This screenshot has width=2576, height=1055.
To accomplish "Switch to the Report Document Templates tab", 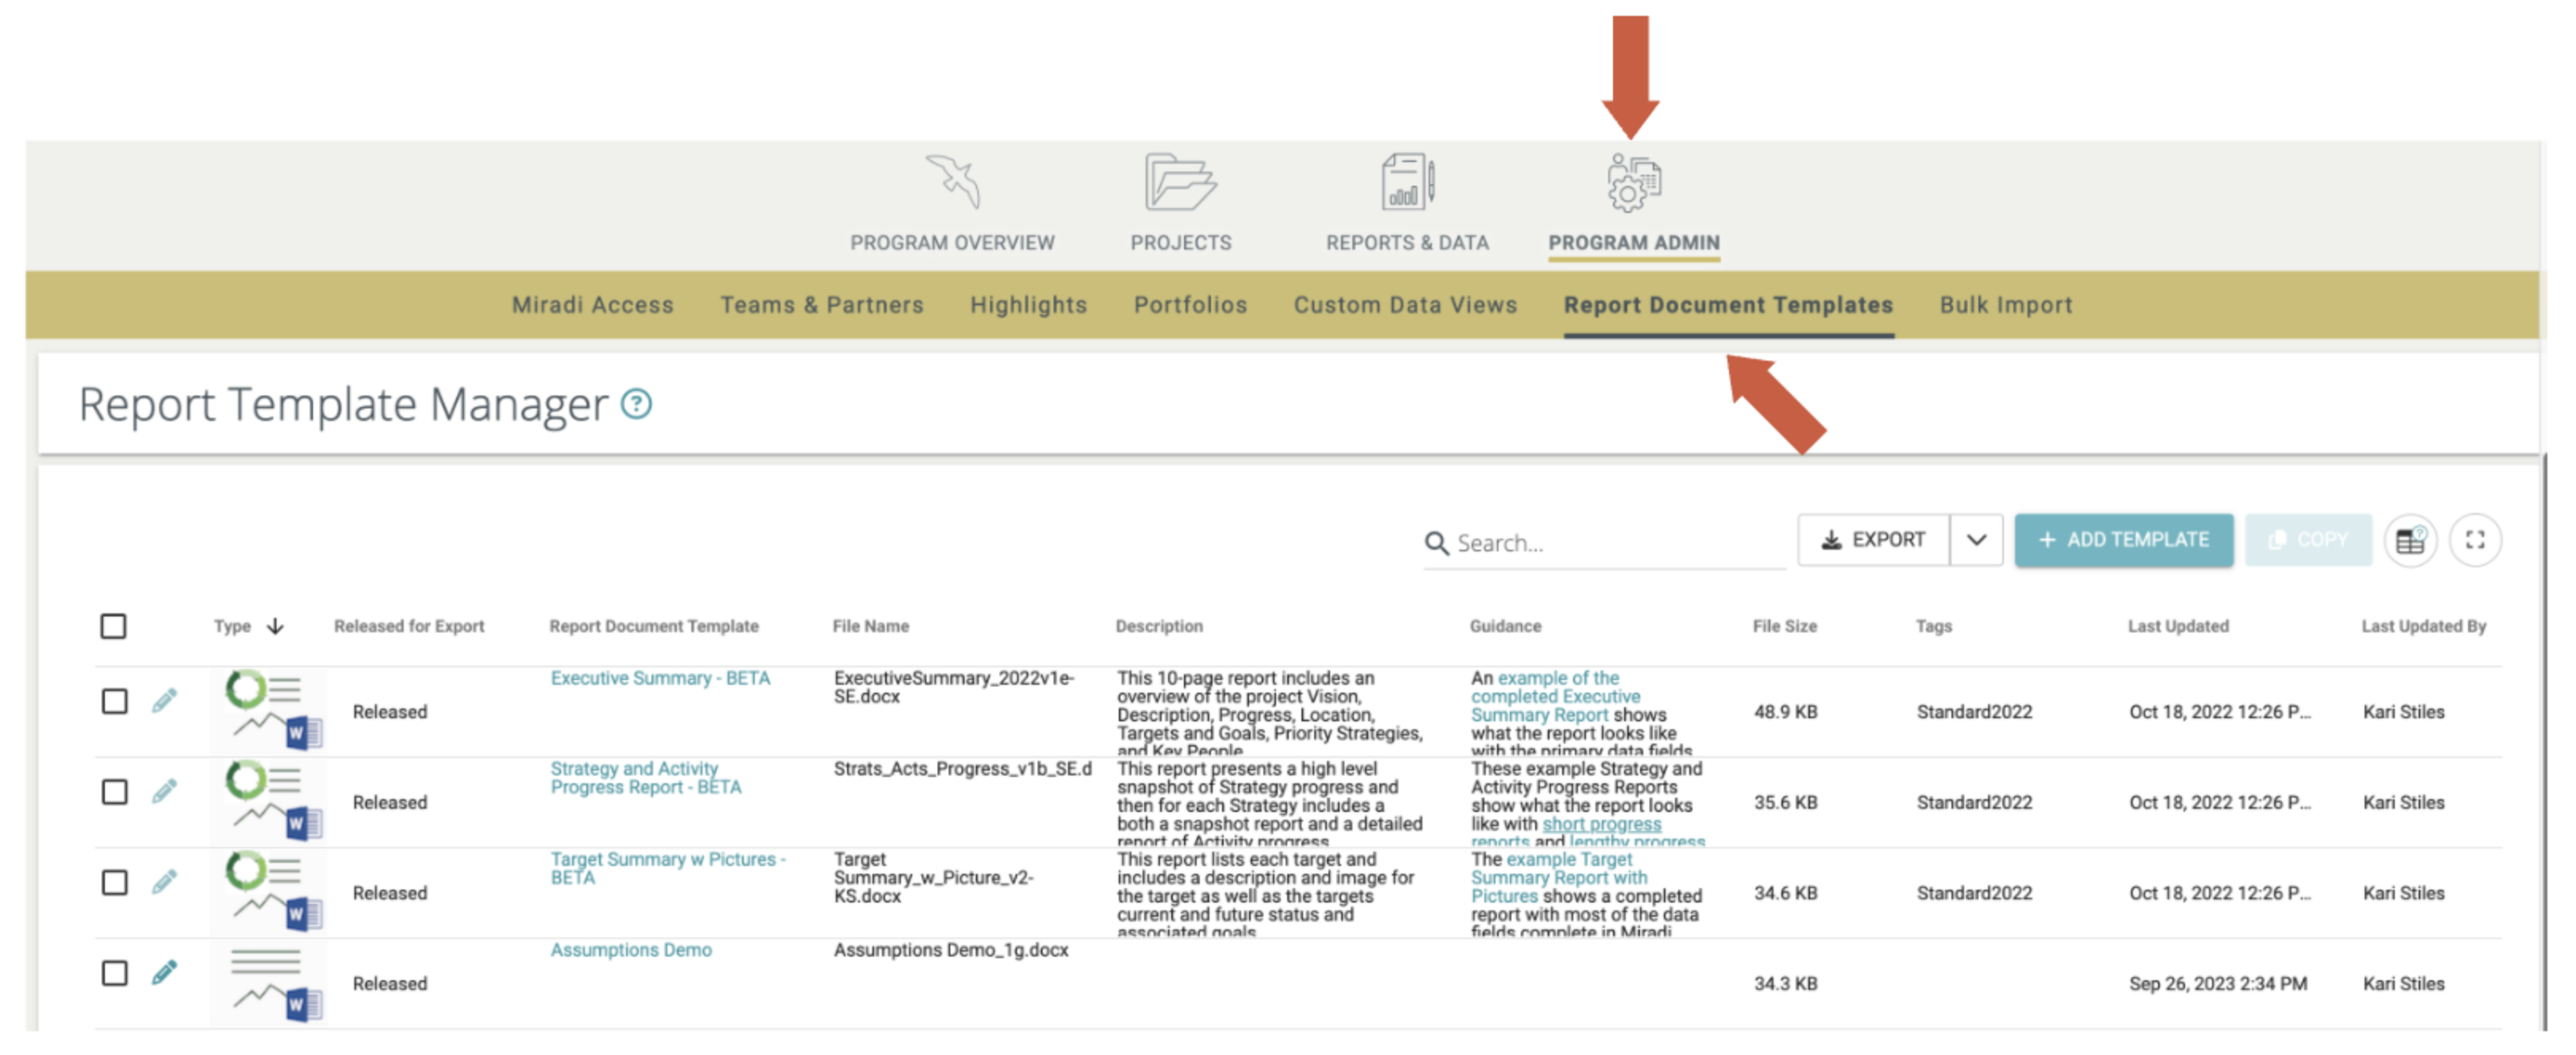I will point(1729,305).
